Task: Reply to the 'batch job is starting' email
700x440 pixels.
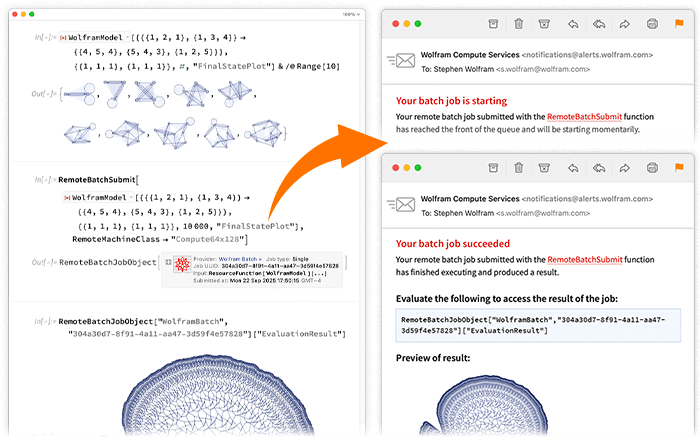Action: point(573,24)
